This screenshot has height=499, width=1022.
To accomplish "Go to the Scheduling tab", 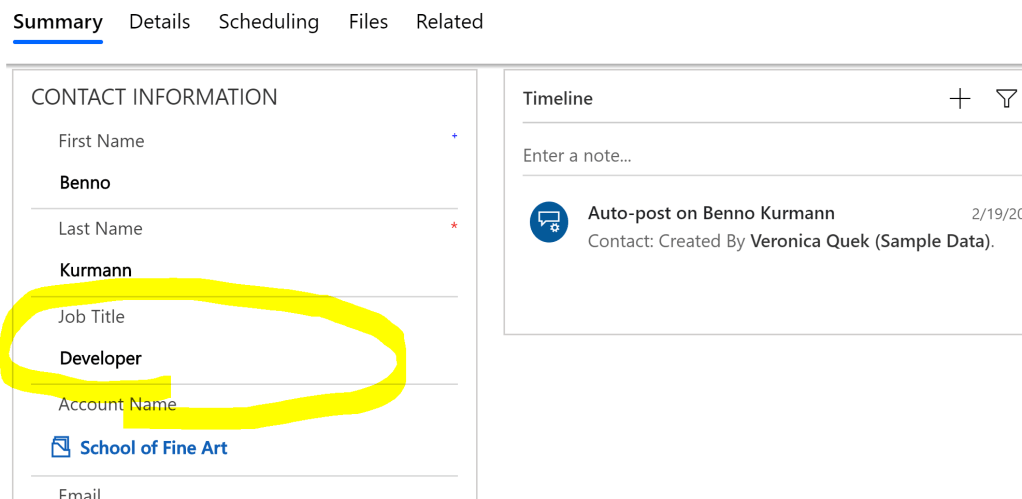I will point(269,22).
